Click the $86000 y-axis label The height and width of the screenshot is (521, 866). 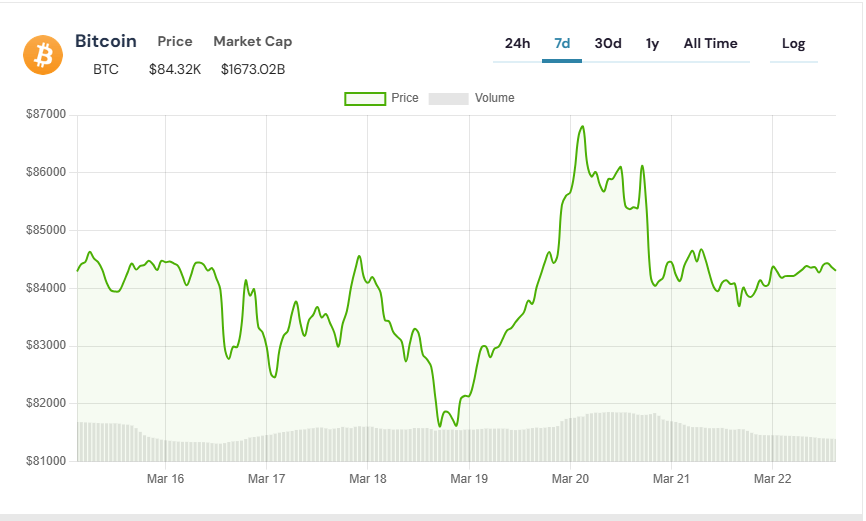coord(46,172)
